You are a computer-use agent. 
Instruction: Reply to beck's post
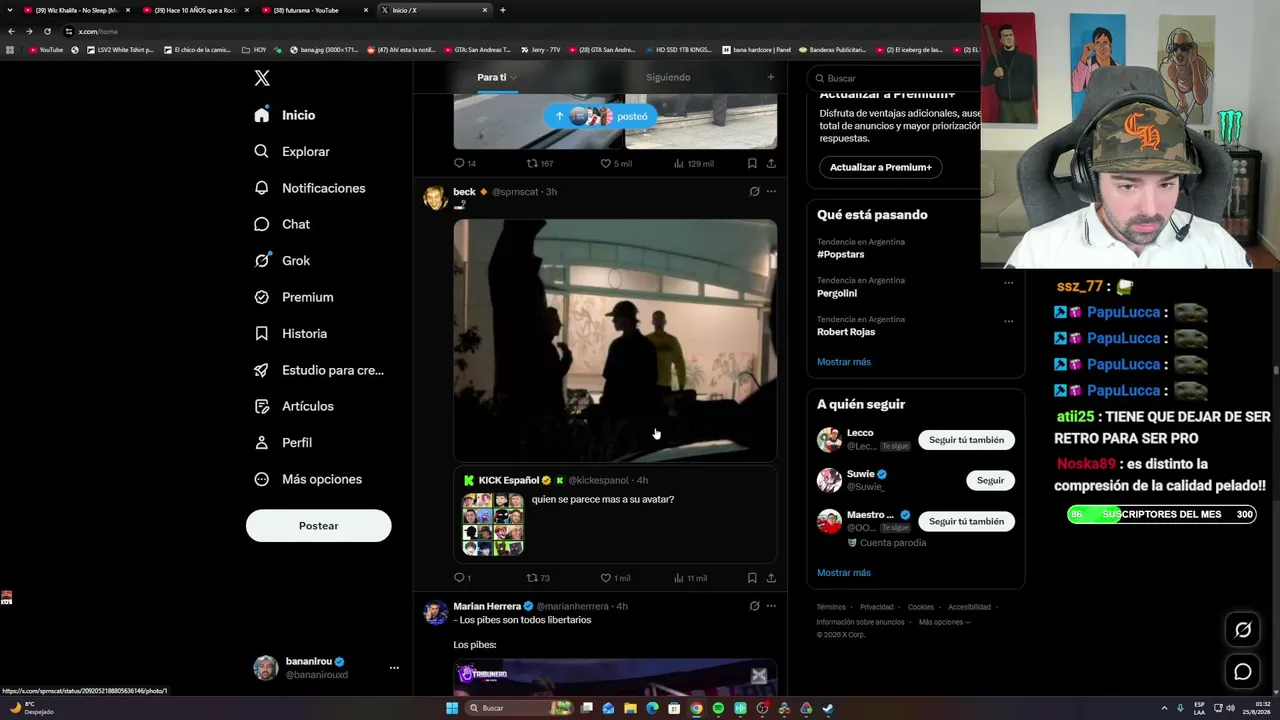tap(462, 578)
